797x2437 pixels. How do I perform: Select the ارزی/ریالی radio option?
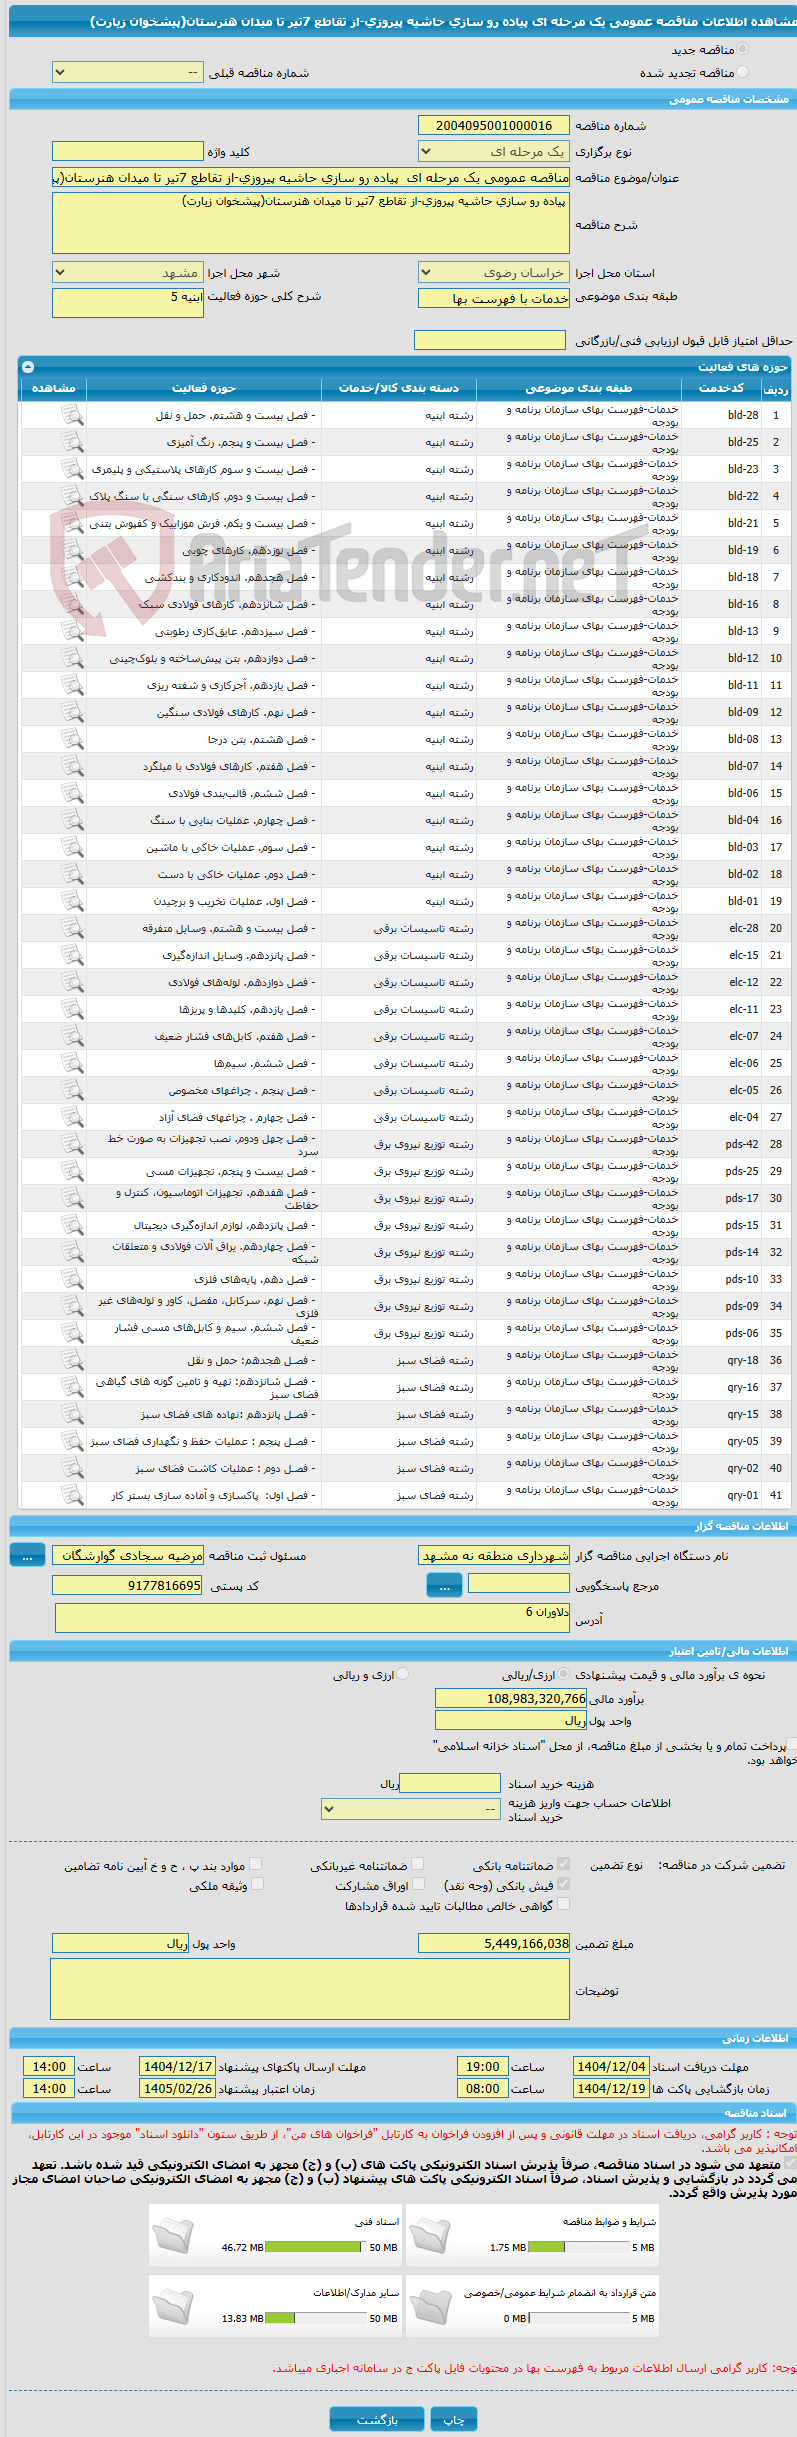pos(565,1673)
